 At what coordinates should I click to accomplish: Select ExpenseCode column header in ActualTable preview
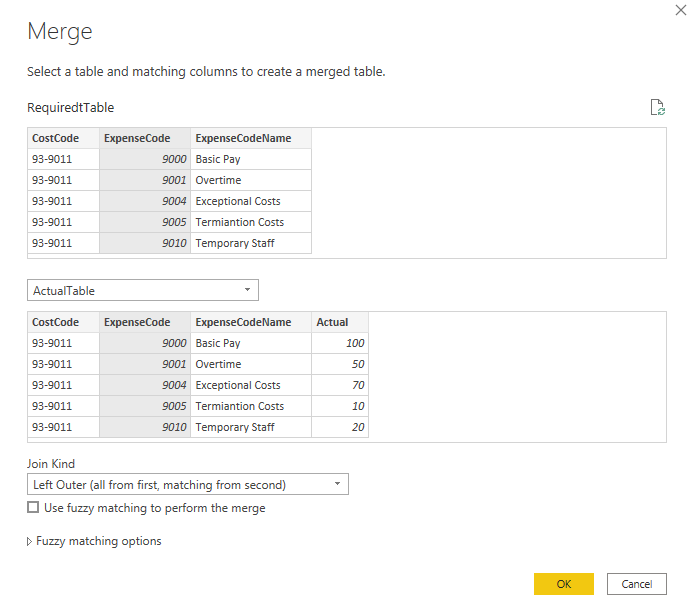coord(145,322)
